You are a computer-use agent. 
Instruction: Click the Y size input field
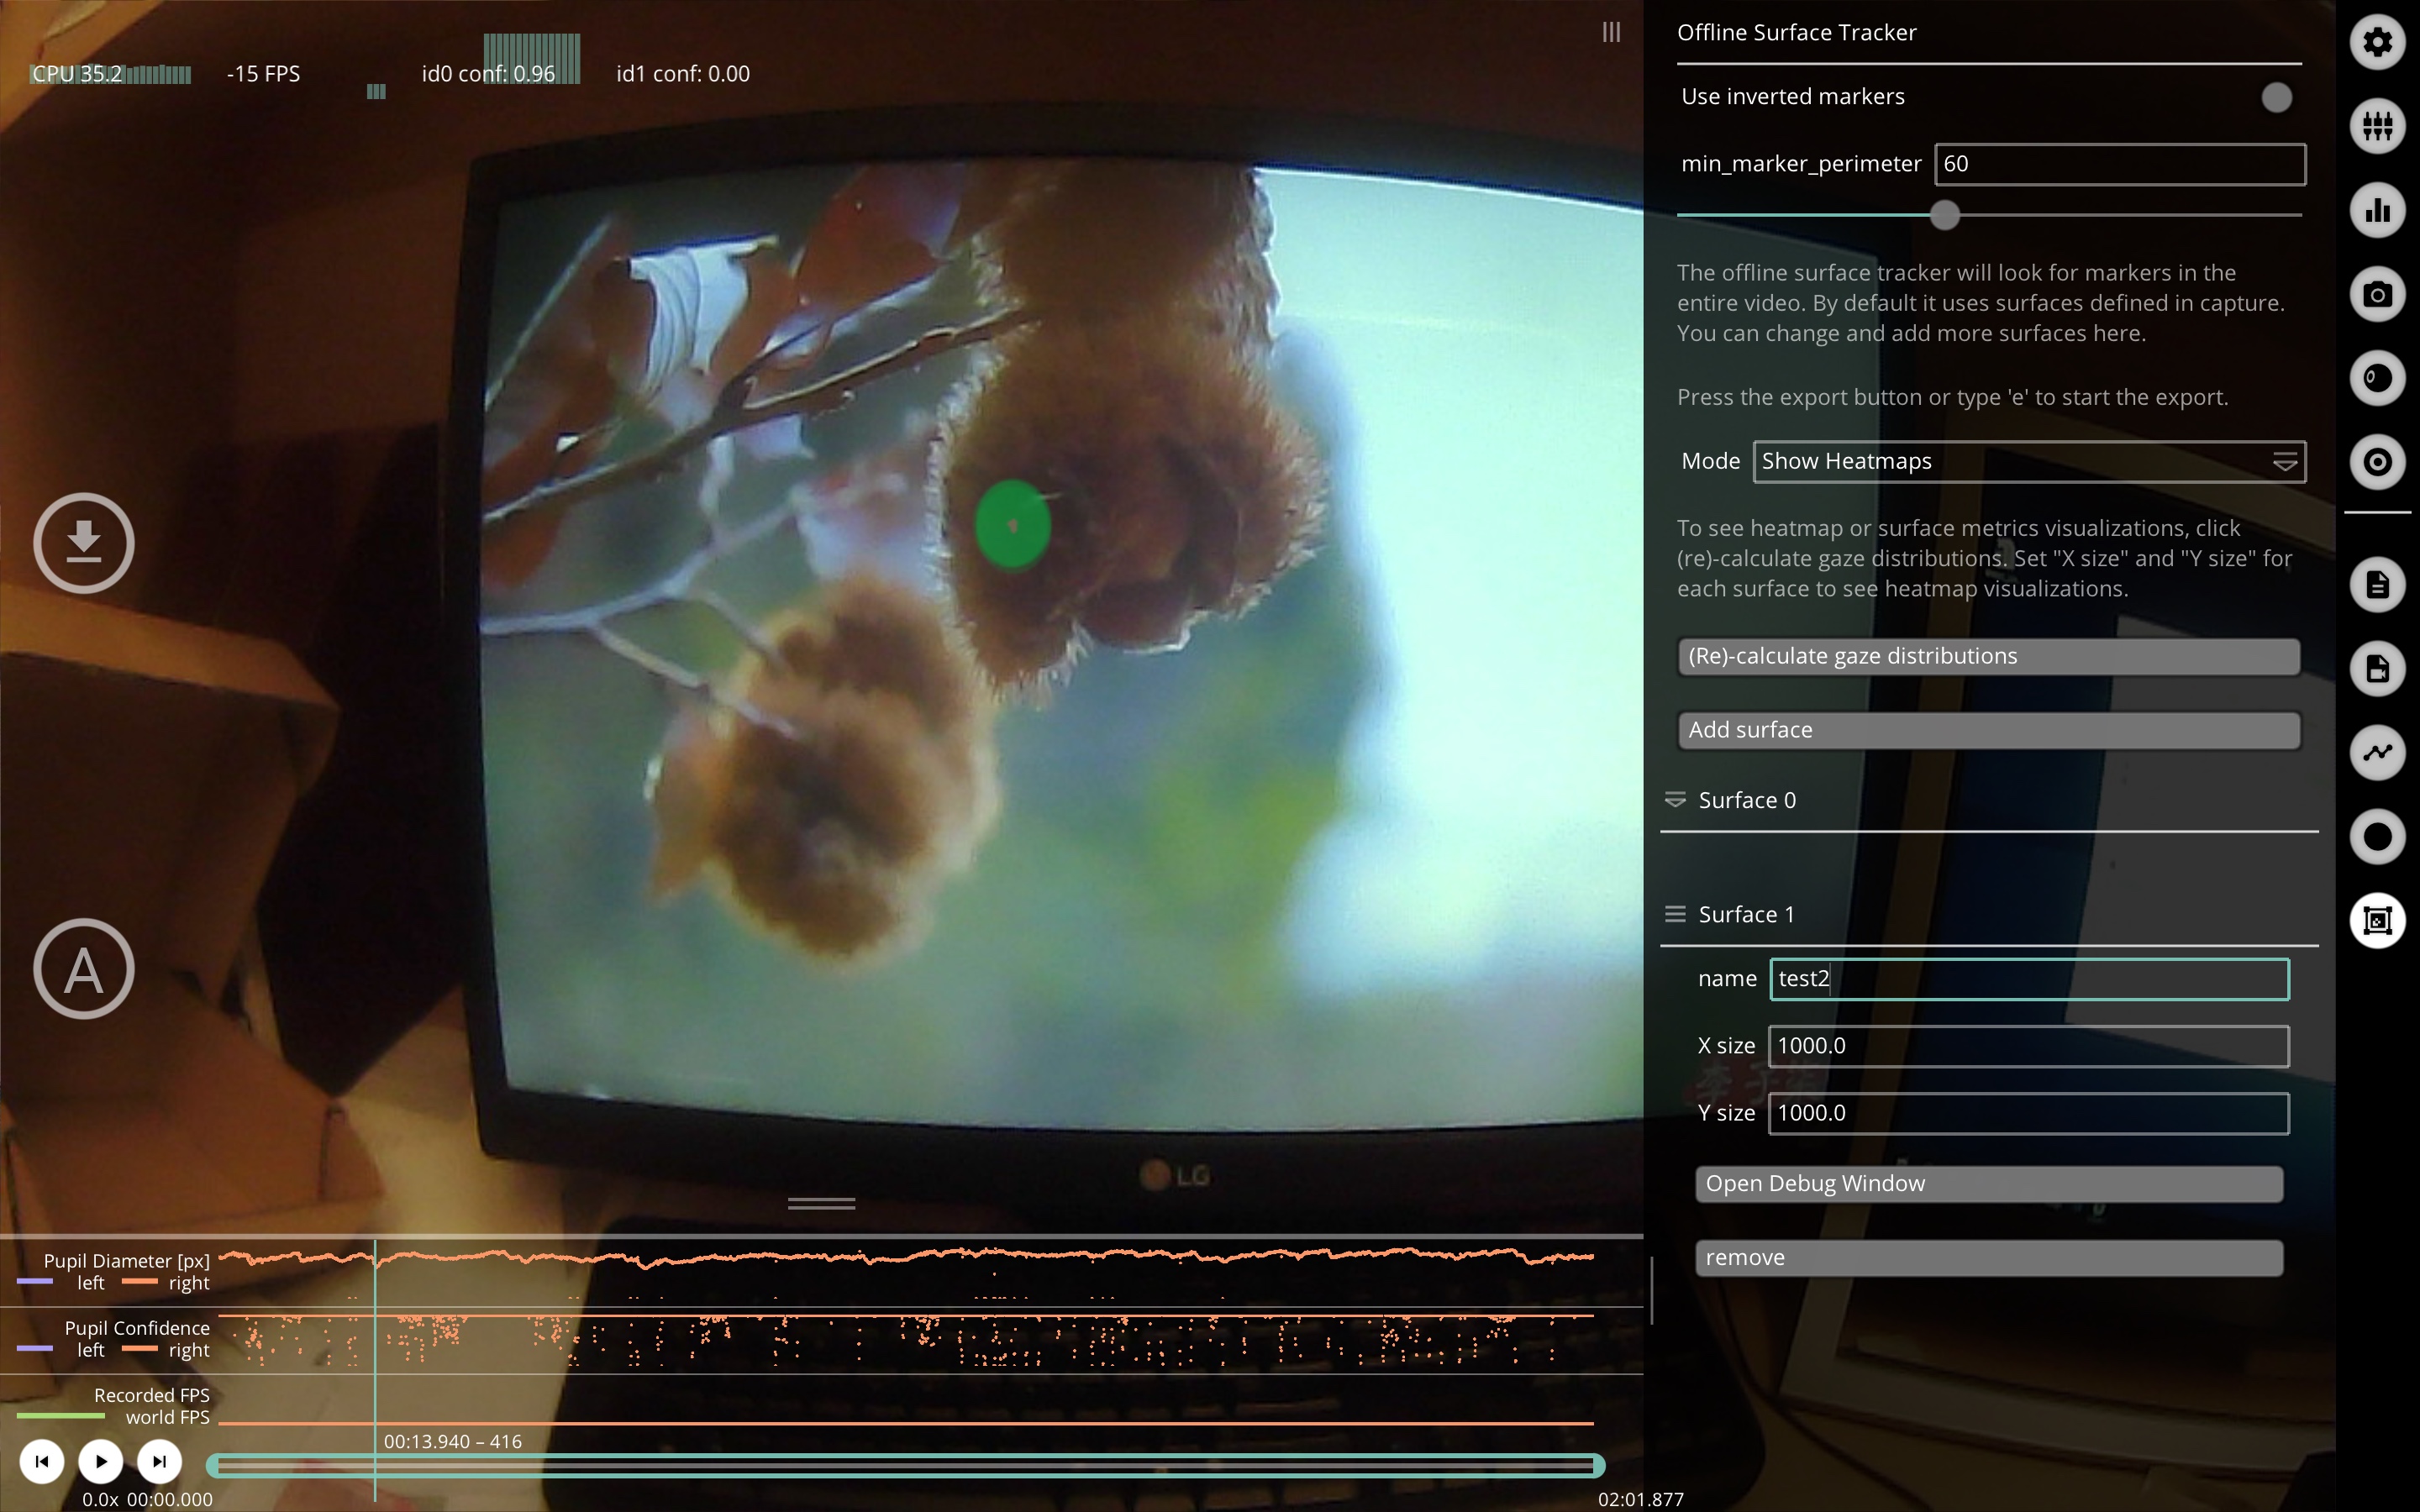click(2029, 1113)
